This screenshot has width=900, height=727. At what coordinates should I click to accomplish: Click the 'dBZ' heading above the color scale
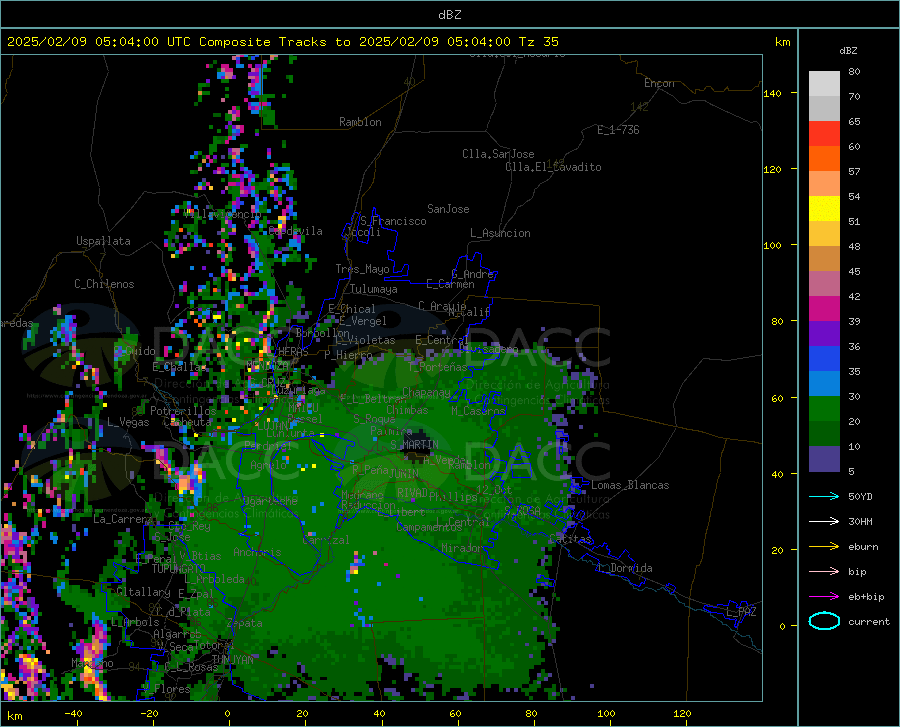848,50
